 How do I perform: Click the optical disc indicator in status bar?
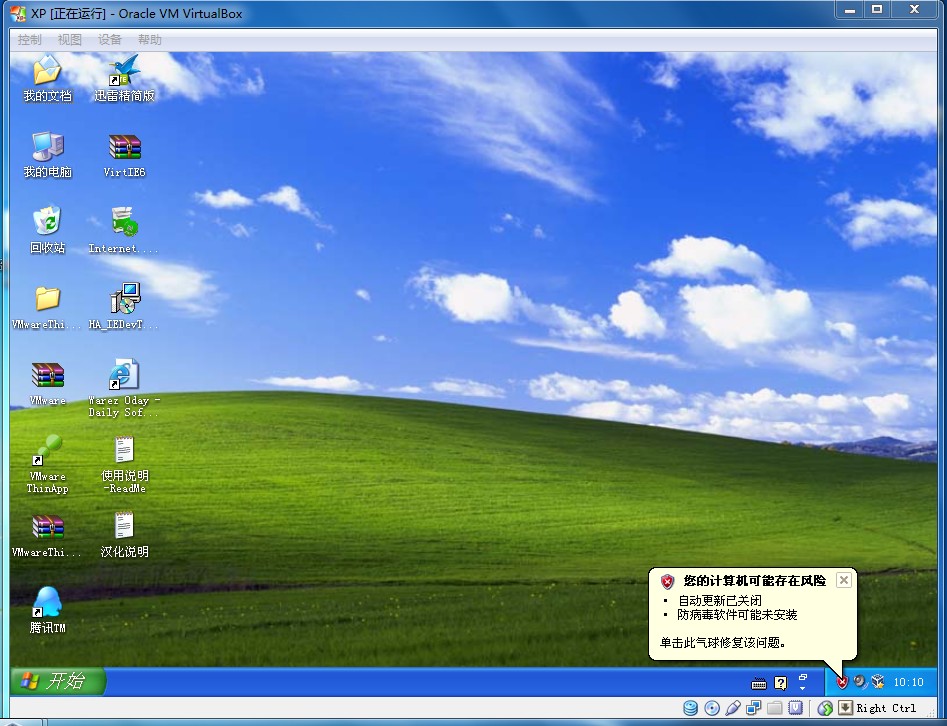(712, 708)
